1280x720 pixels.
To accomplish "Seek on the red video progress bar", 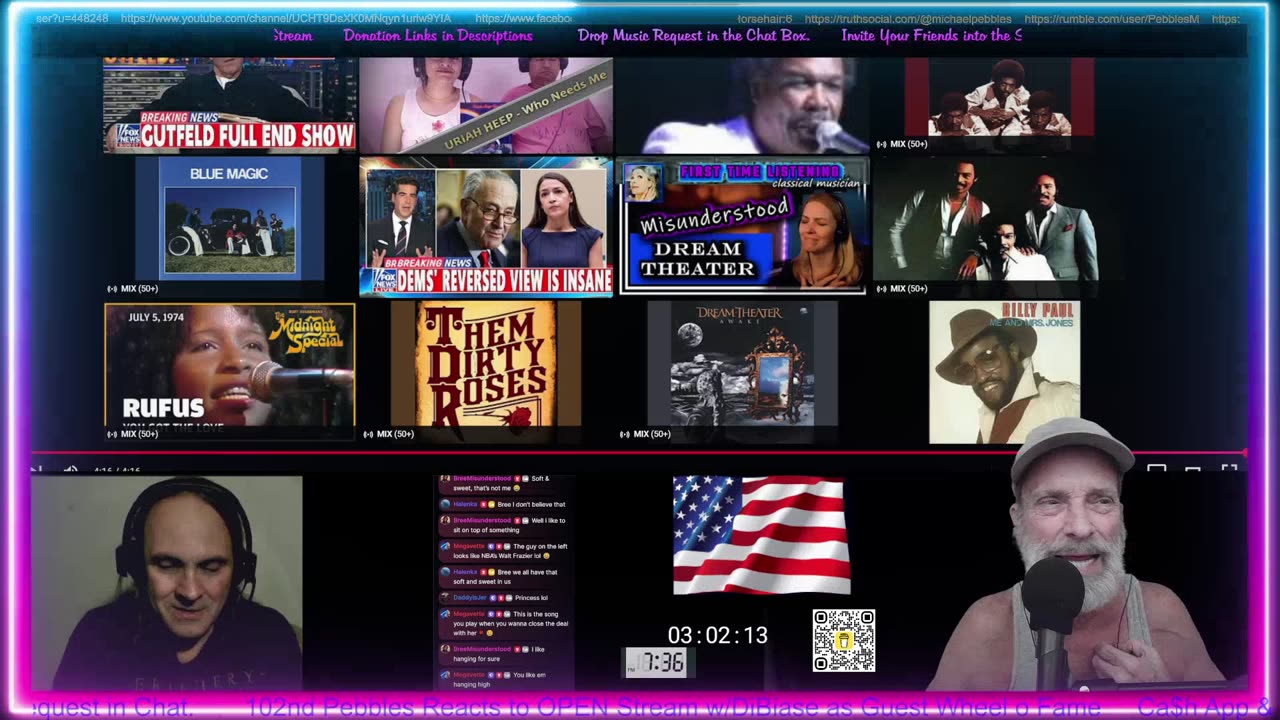I will coord(640,453).
